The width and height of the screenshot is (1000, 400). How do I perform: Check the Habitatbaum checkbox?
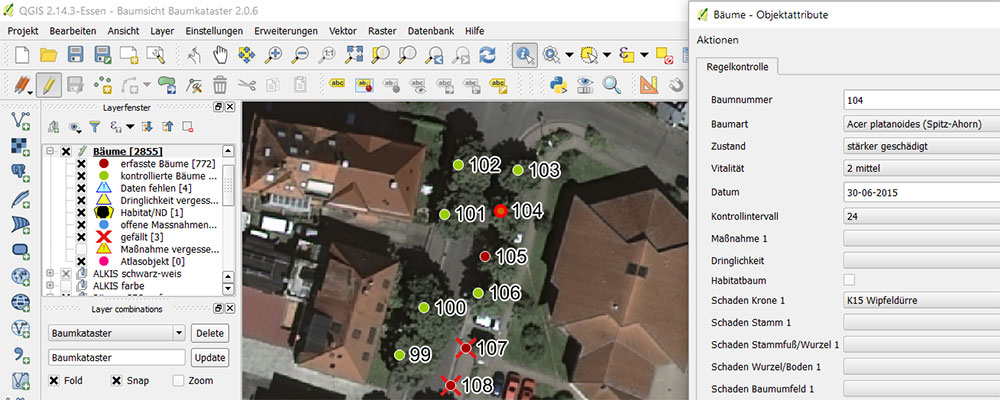[849, 279]
